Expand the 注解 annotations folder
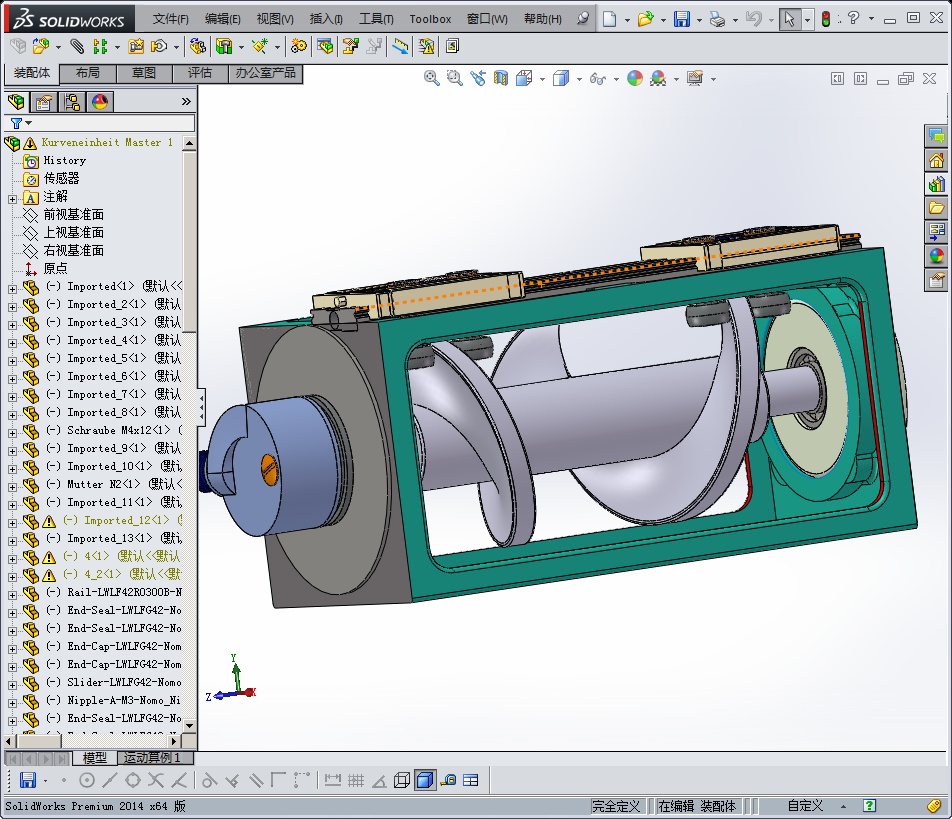This screenshot has height=819, width=952. [x=12, y=197]
